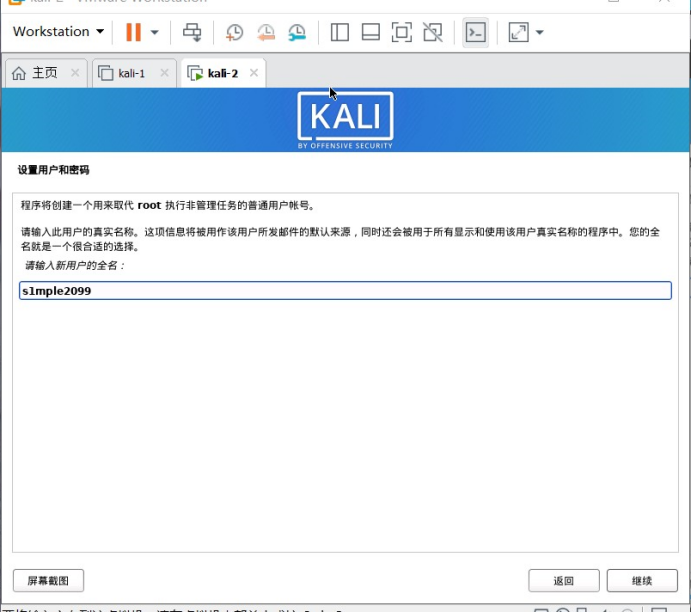Image resolution: width=692 pixels, height=613 pixels.
Task: Click the full name input field
Action: tap(345, 290)
